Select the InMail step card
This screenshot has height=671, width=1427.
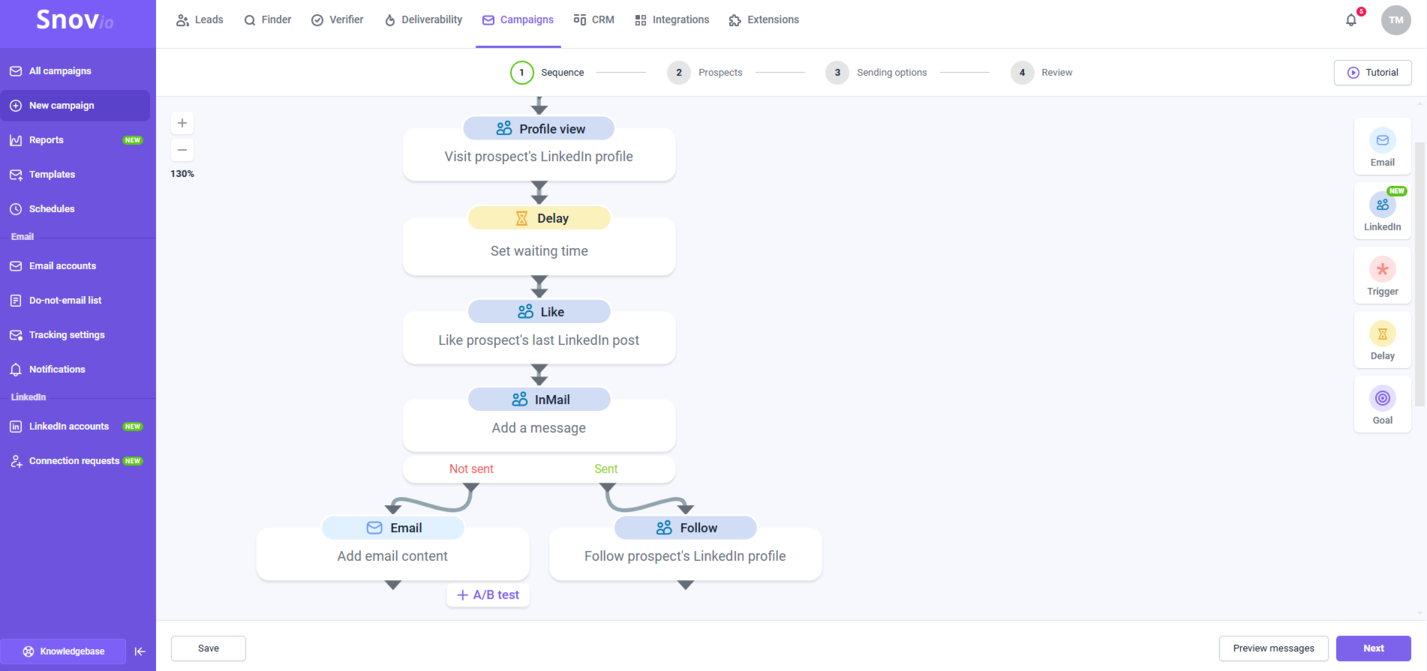[x=539, y=420]
